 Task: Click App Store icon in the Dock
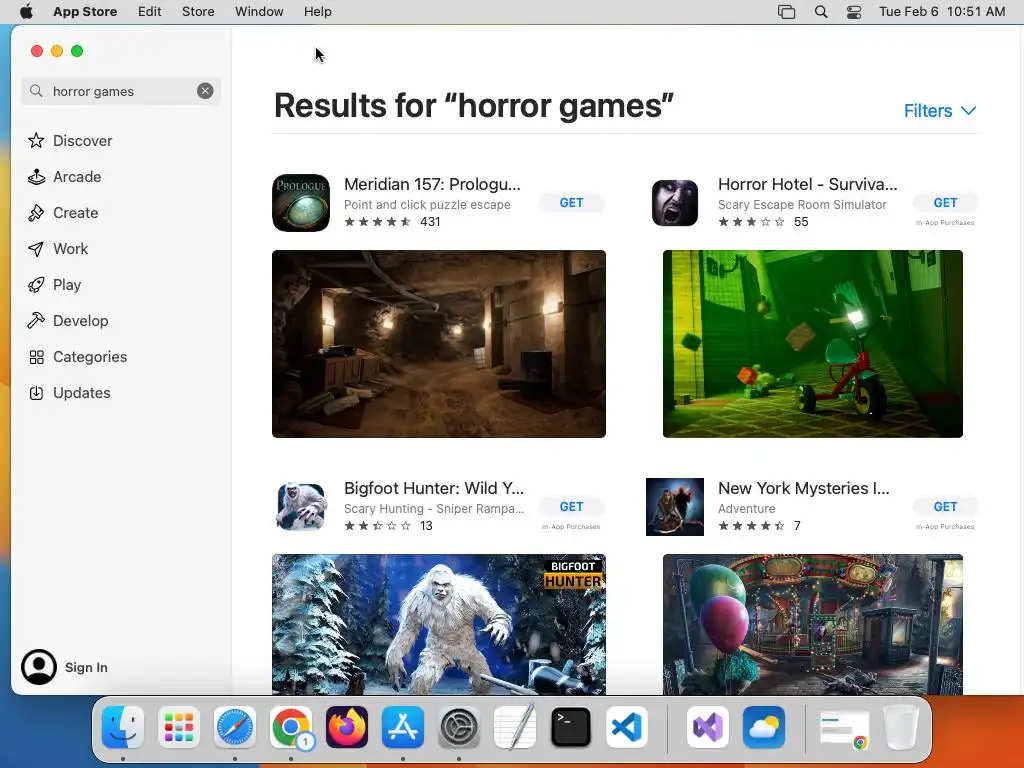(x=403, y=728)
